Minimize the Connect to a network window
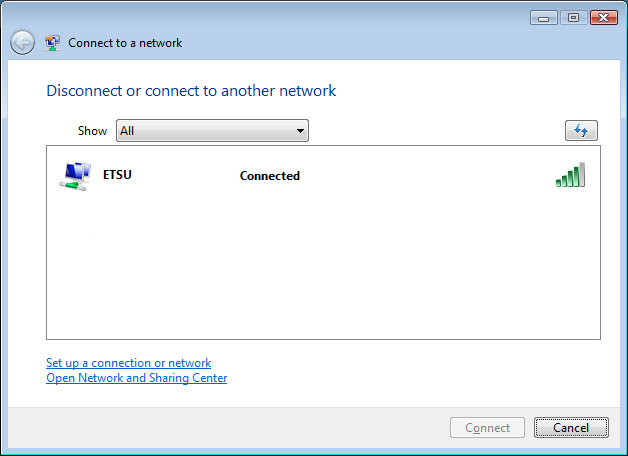The width and height of the screenshot is (628, 456). 545,17
